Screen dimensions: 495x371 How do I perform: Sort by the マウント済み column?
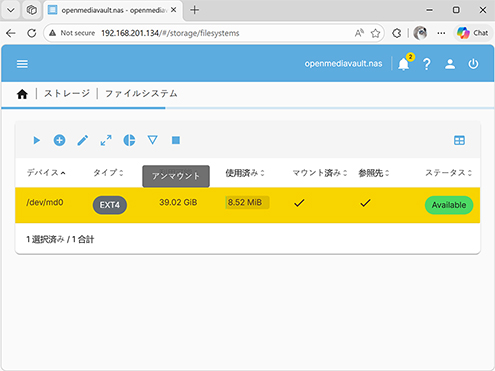click(320, 173)
